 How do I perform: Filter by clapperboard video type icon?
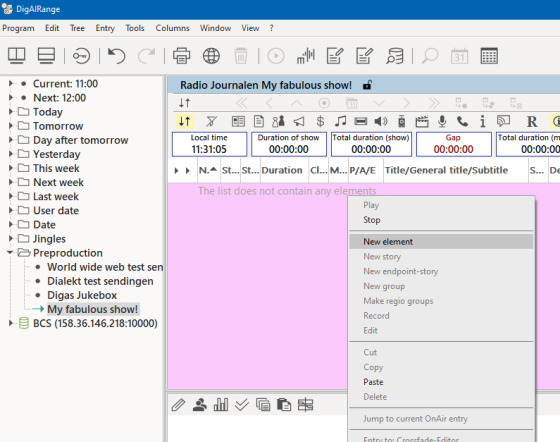[x=422, y=122]
